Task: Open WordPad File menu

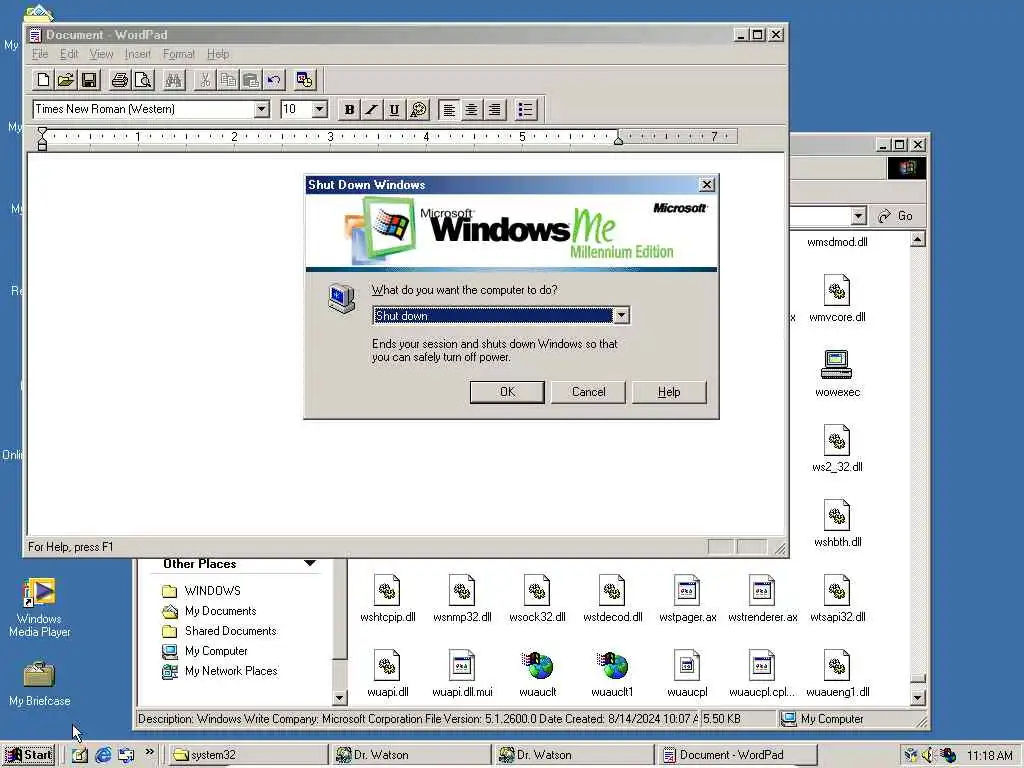Action: [x=40, y=54]
